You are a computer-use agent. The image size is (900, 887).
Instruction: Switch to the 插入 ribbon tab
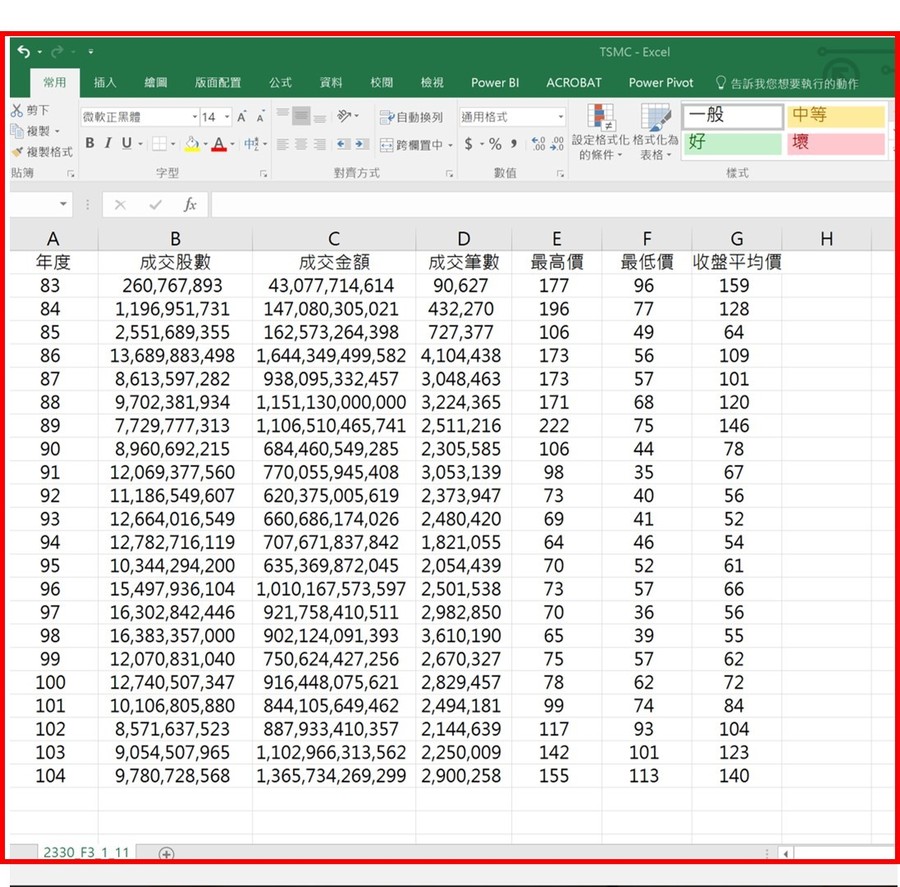[105, 84]
